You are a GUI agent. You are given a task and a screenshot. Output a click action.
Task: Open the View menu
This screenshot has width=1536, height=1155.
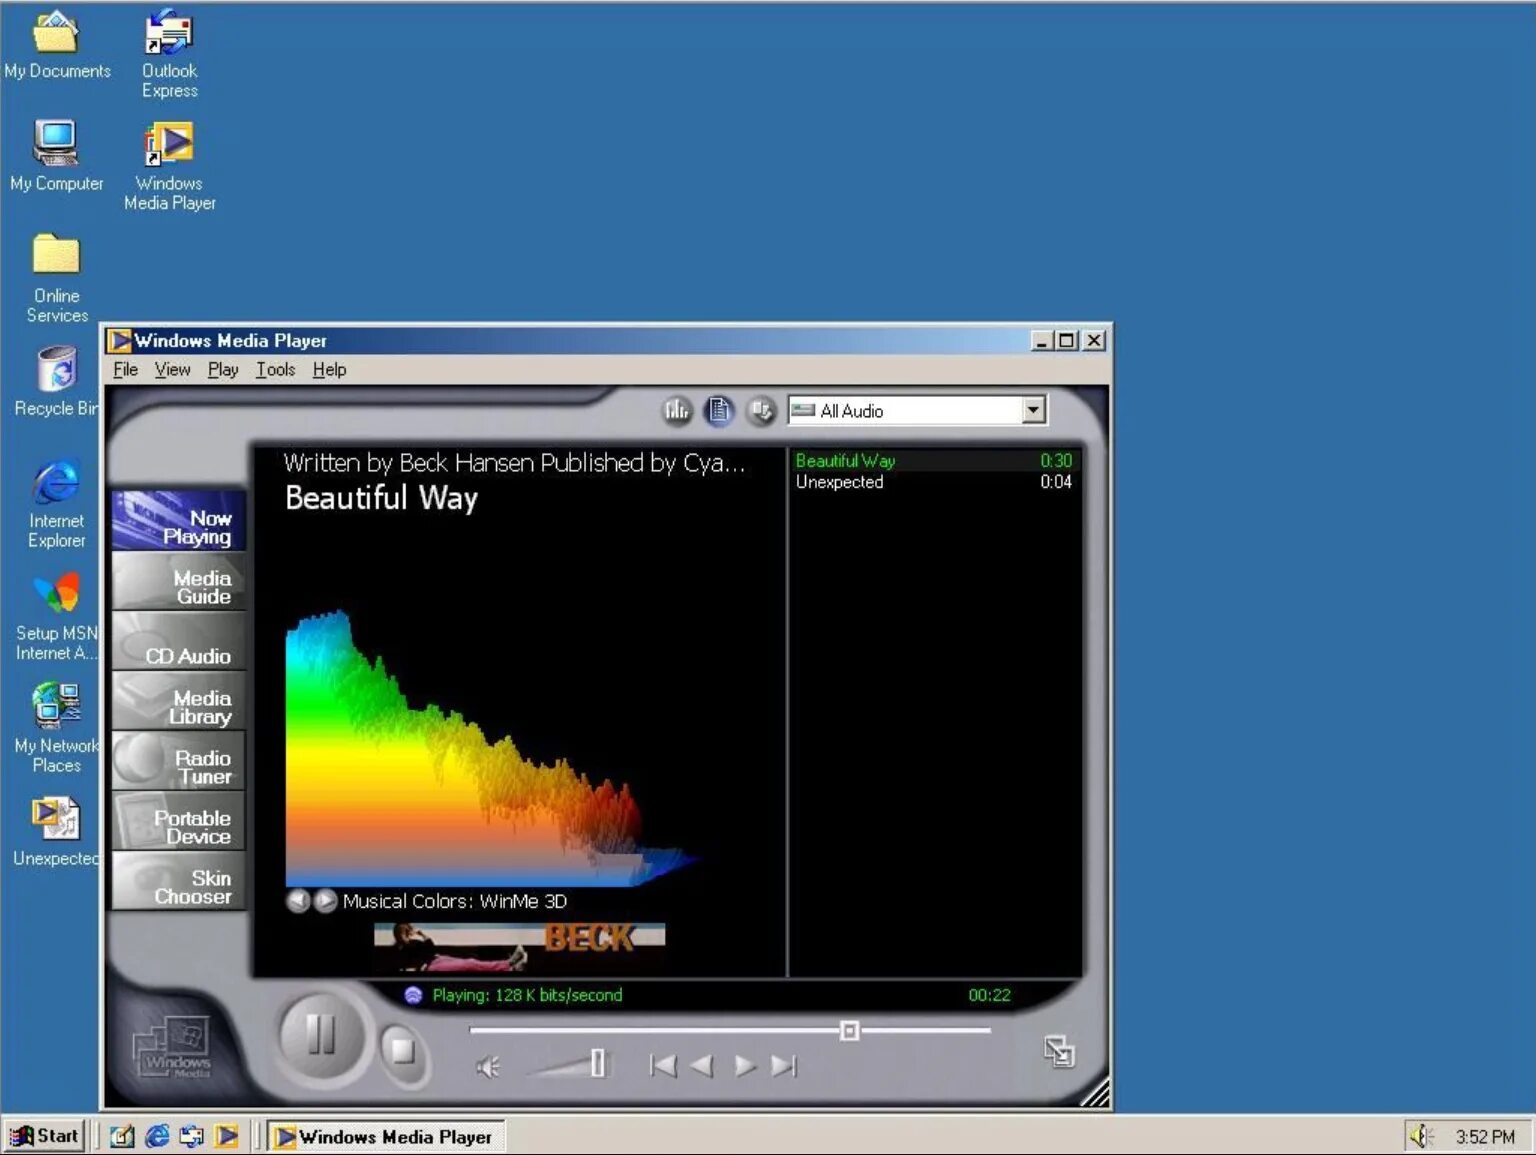pos(172,370)
